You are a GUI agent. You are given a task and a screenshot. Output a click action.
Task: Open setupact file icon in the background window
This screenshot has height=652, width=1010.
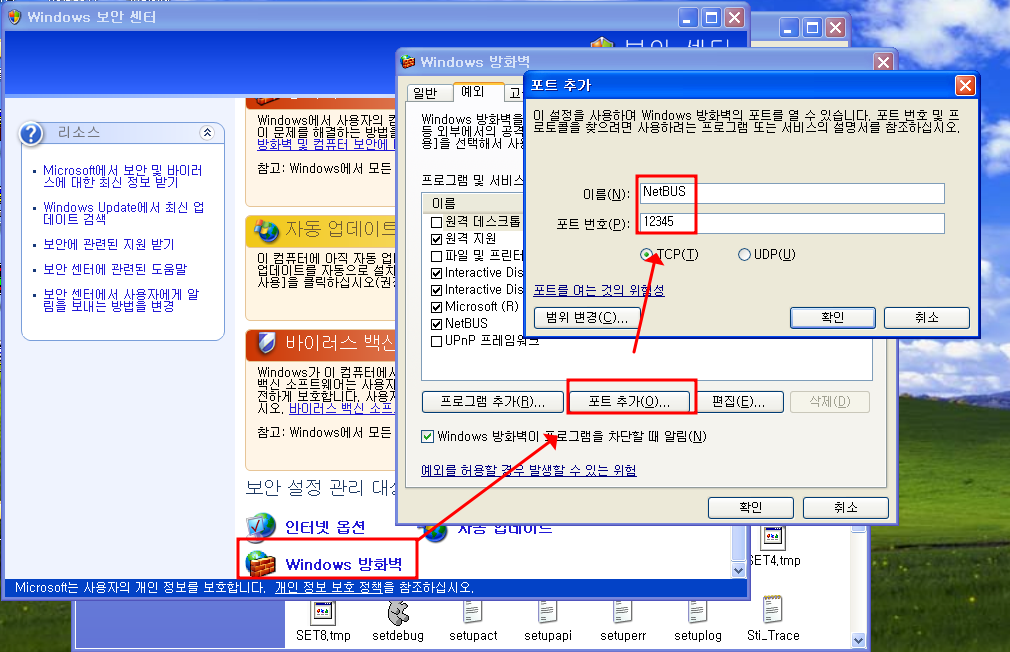click(x=473, y=612)
